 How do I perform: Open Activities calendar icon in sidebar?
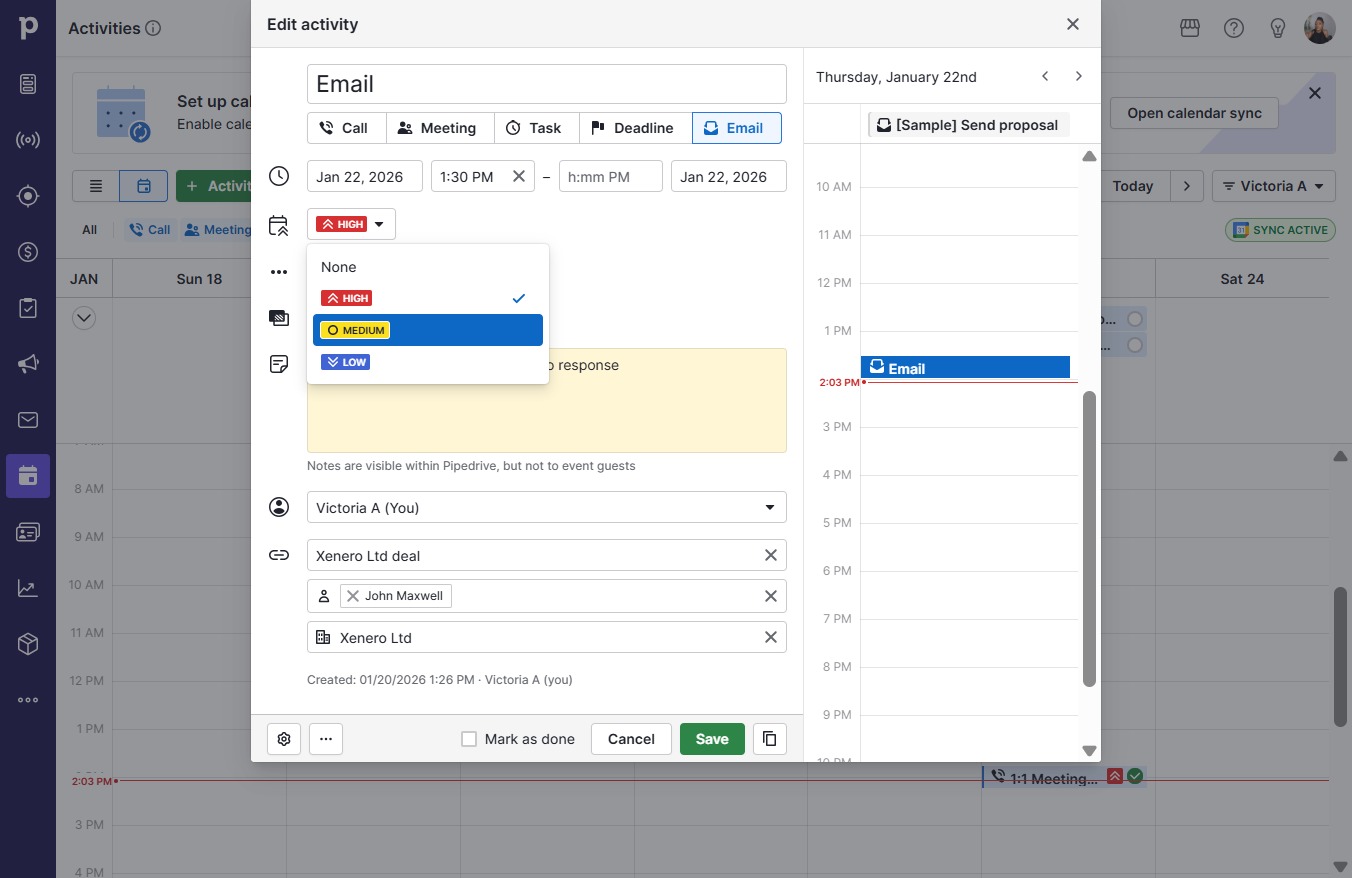(x=28, y=476)
